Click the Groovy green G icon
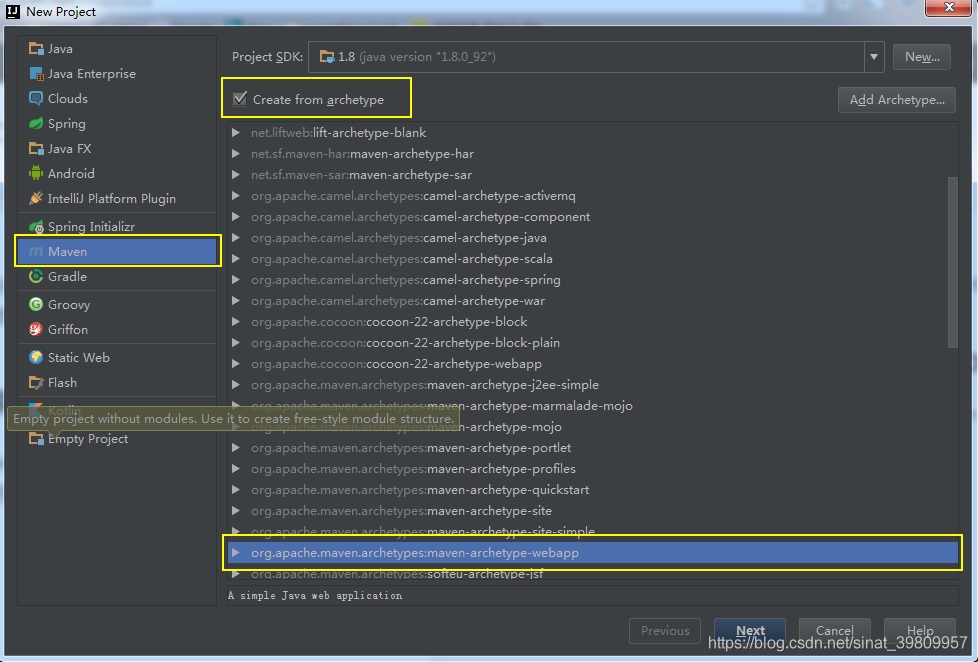Viewport: 978px width, 662px height. 36,304
